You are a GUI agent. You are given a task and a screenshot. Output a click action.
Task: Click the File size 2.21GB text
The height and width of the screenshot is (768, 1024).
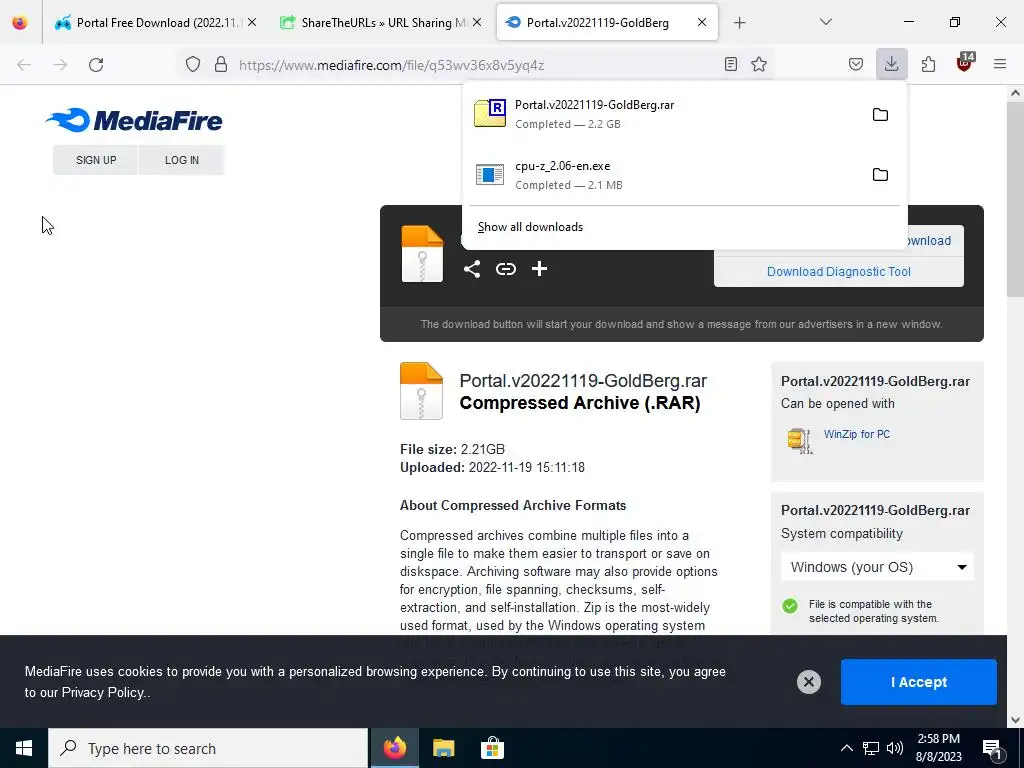pyautogui.click(x=452, y=449)
